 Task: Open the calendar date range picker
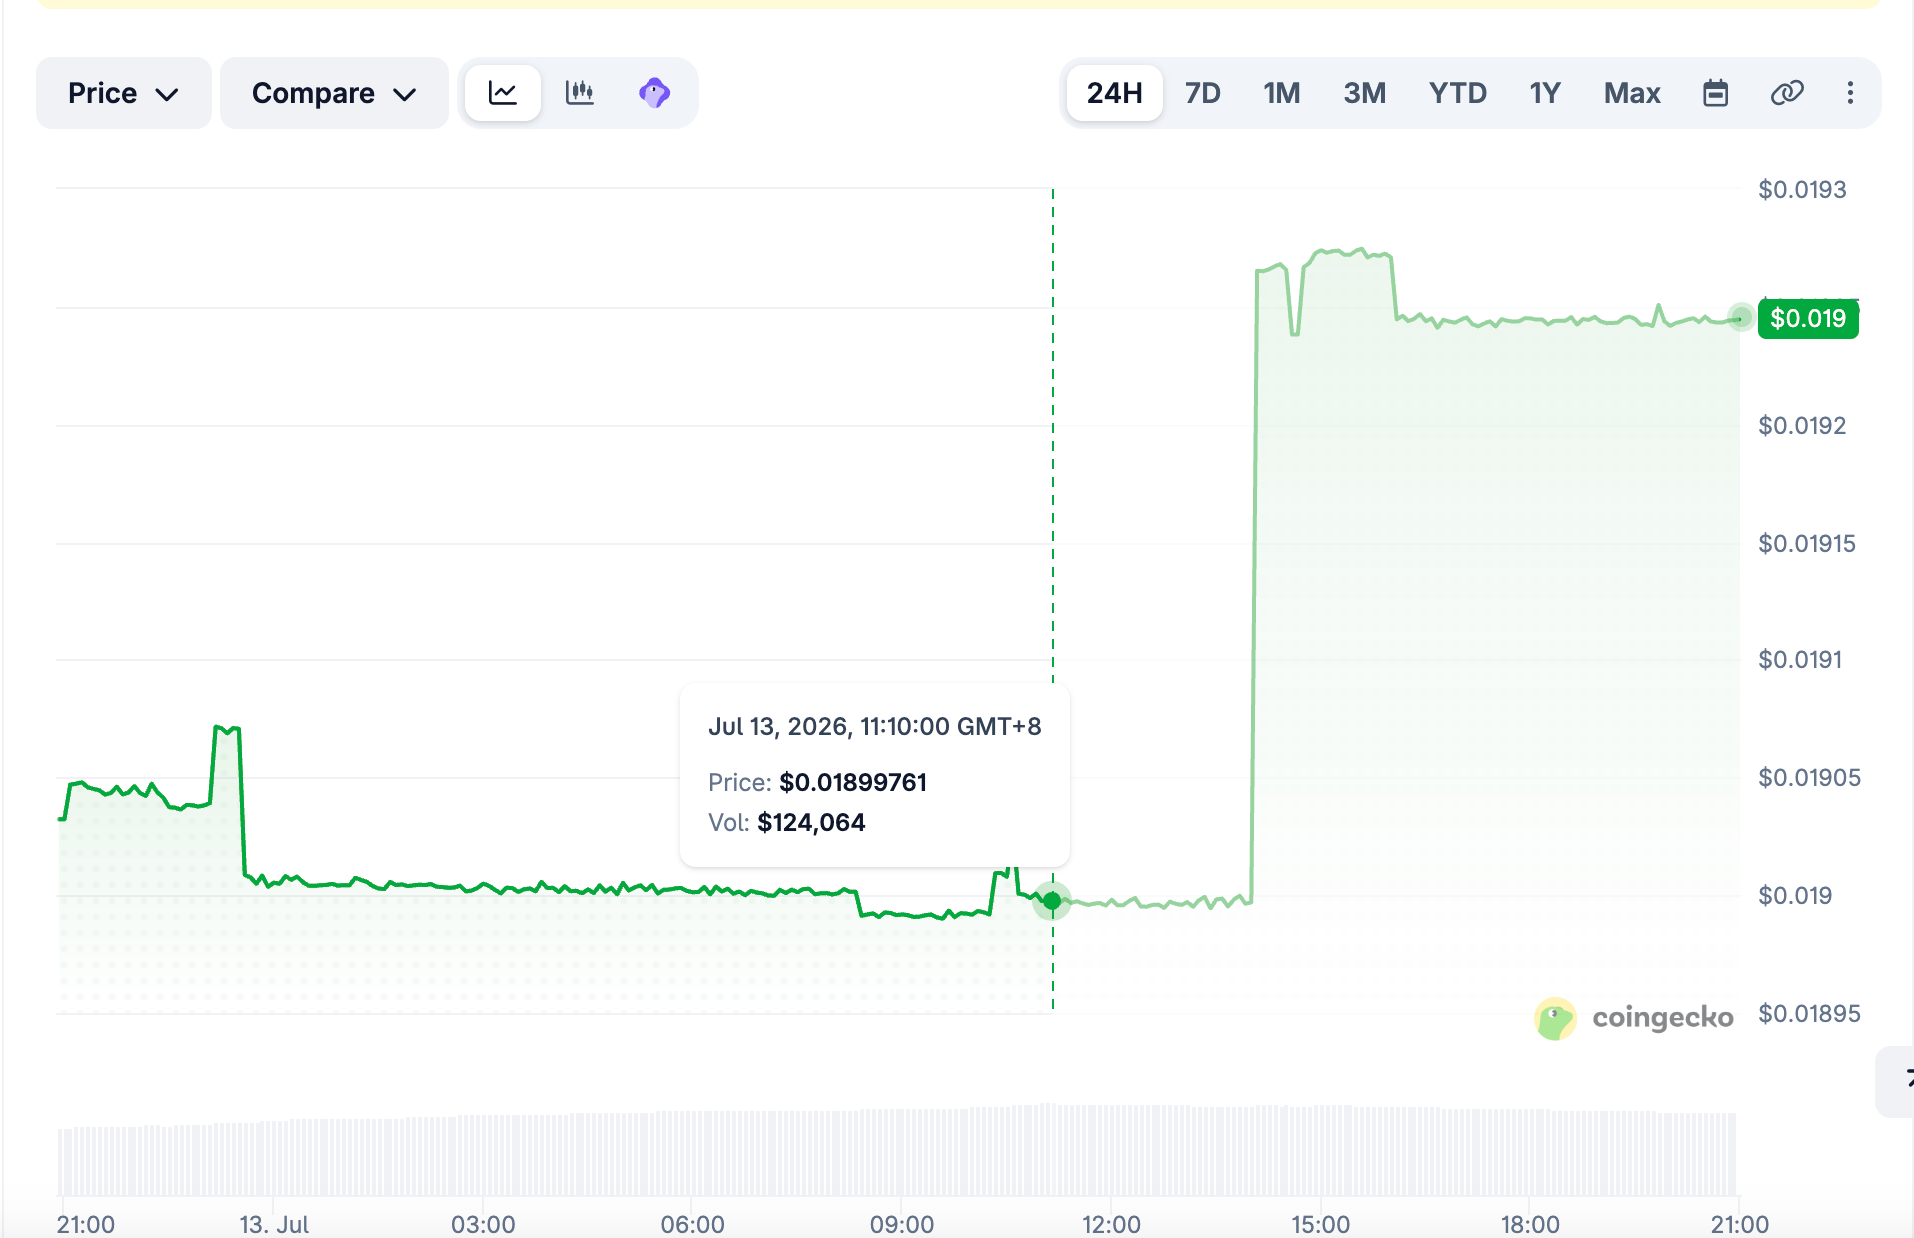(x=1715, y=93)
